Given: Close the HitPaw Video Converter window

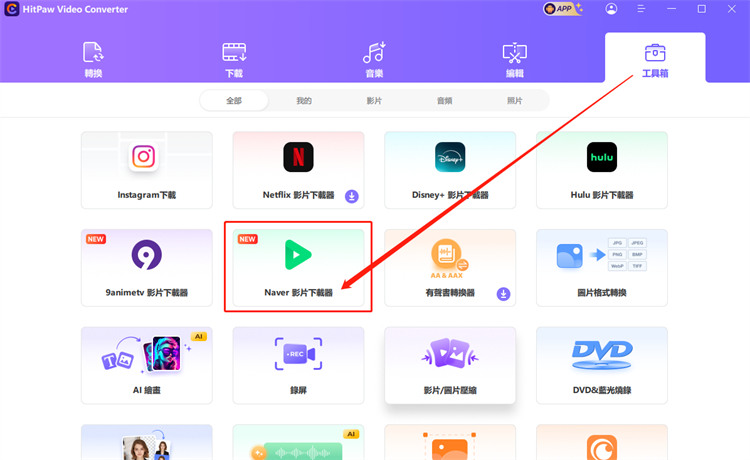Looking at the screenshot, I should 732,9.
